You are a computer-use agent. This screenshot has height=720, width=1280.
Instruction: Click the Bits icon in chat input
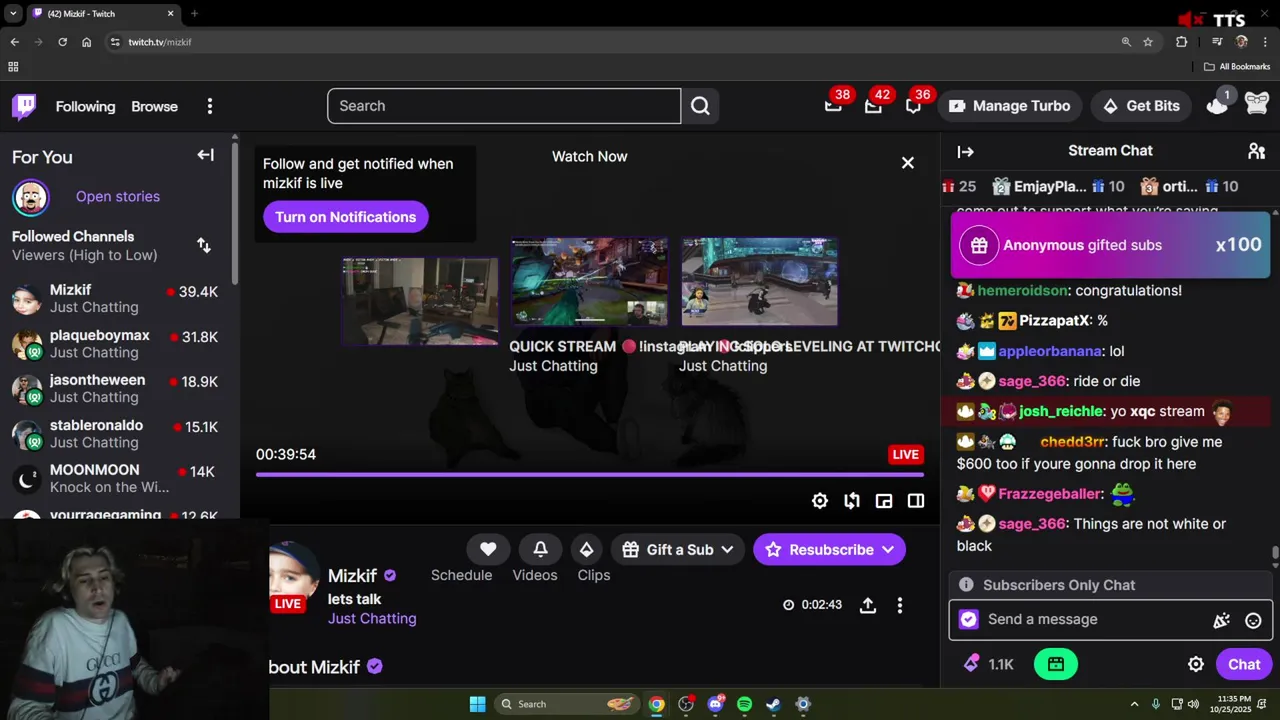tap(1221, 620)
